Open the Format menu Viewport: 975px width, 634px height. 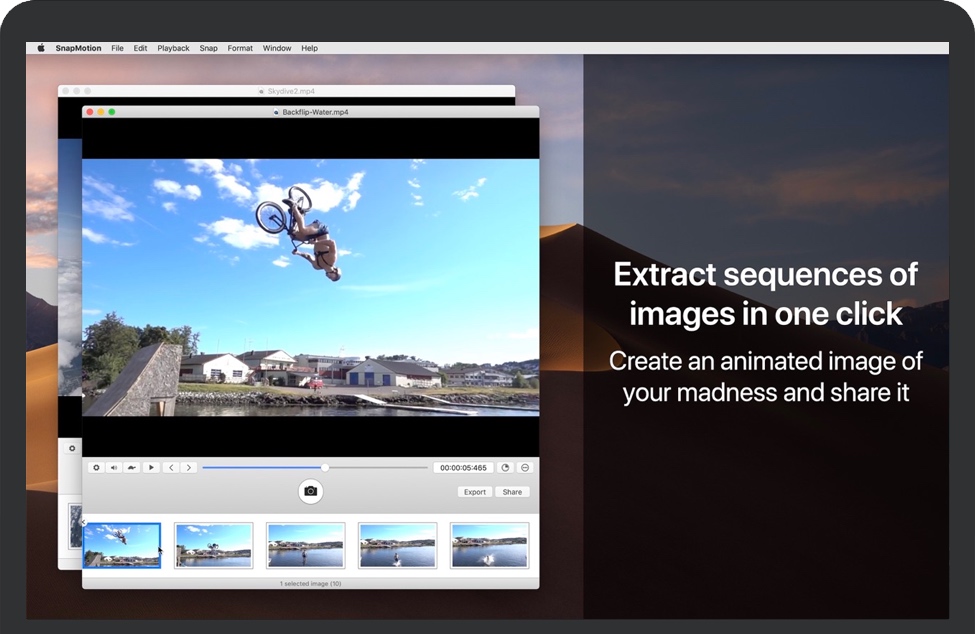pos(240,48)
